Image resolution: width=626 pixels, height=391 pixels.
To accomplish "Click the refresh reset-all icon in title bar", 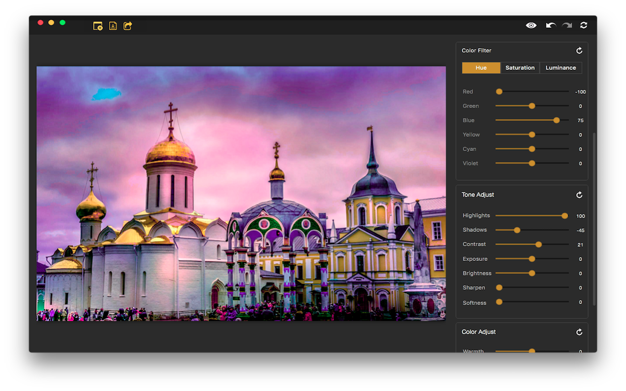I will [x=584, y=26].
